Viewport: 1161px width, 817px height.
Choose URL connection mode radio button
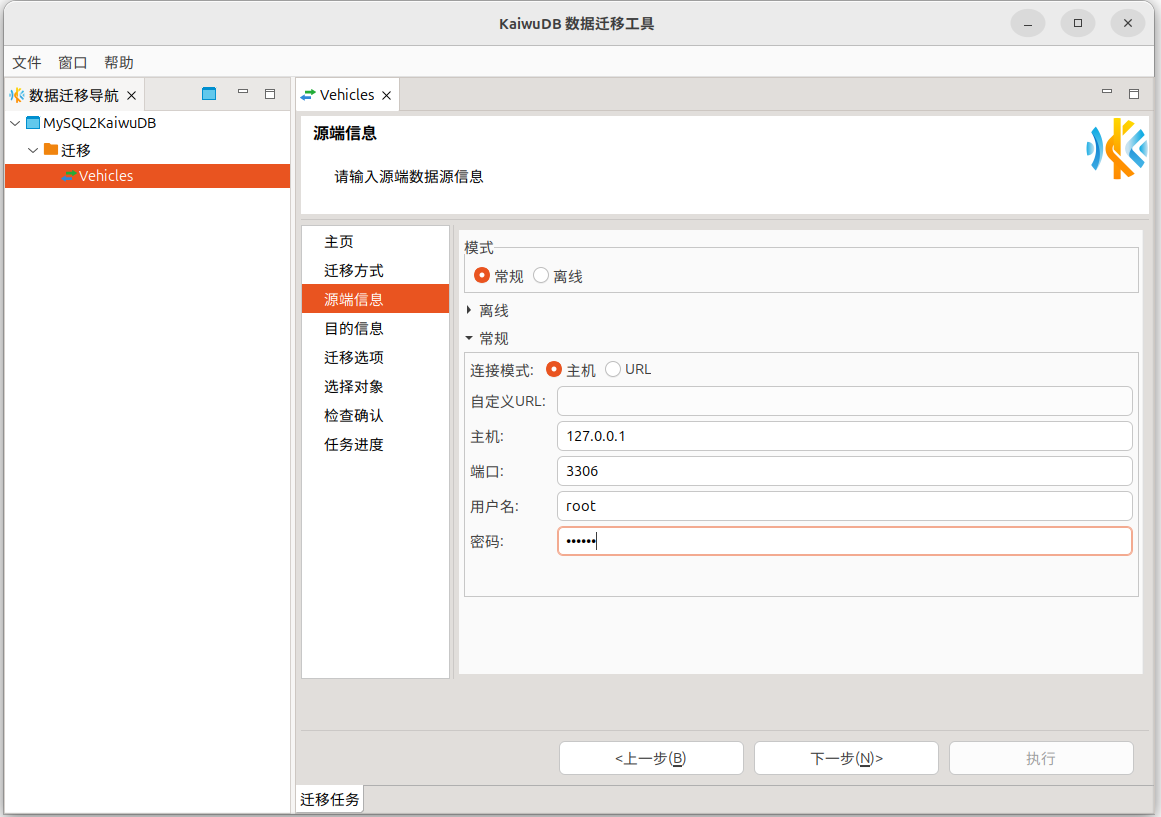(613, 369)
